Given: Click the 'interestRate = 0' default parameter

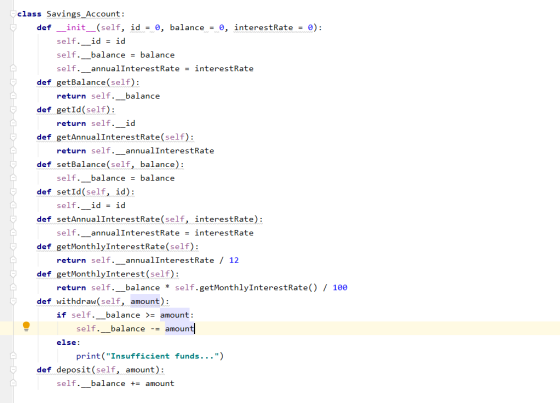Looking at the screenshot, I should tap(274, 28).
